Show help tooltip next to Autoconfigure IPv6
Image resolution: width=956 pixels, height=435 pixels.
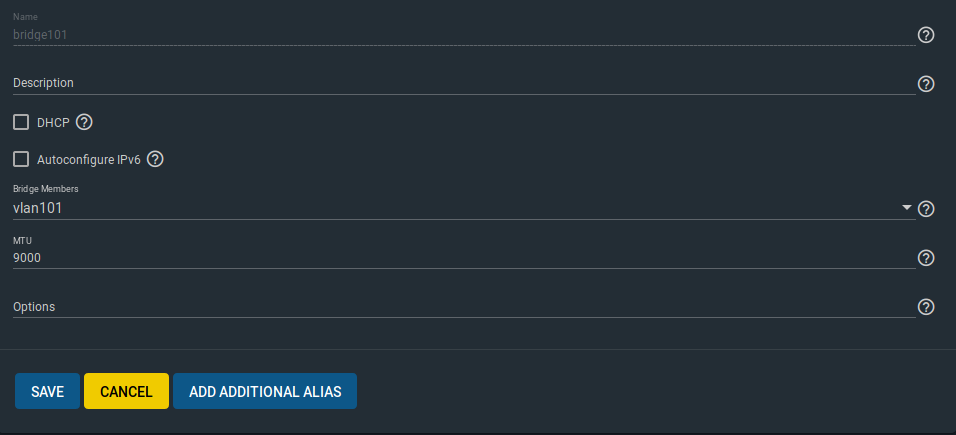(155, 160)
